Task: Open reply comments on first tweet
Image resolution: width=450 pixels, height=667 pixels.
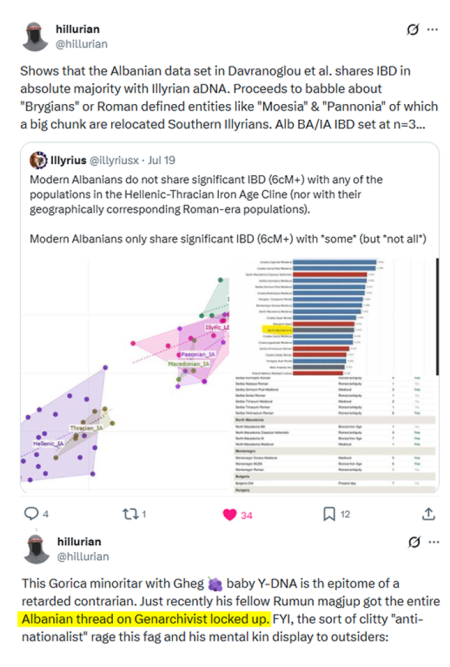Action: coord(31,513)
